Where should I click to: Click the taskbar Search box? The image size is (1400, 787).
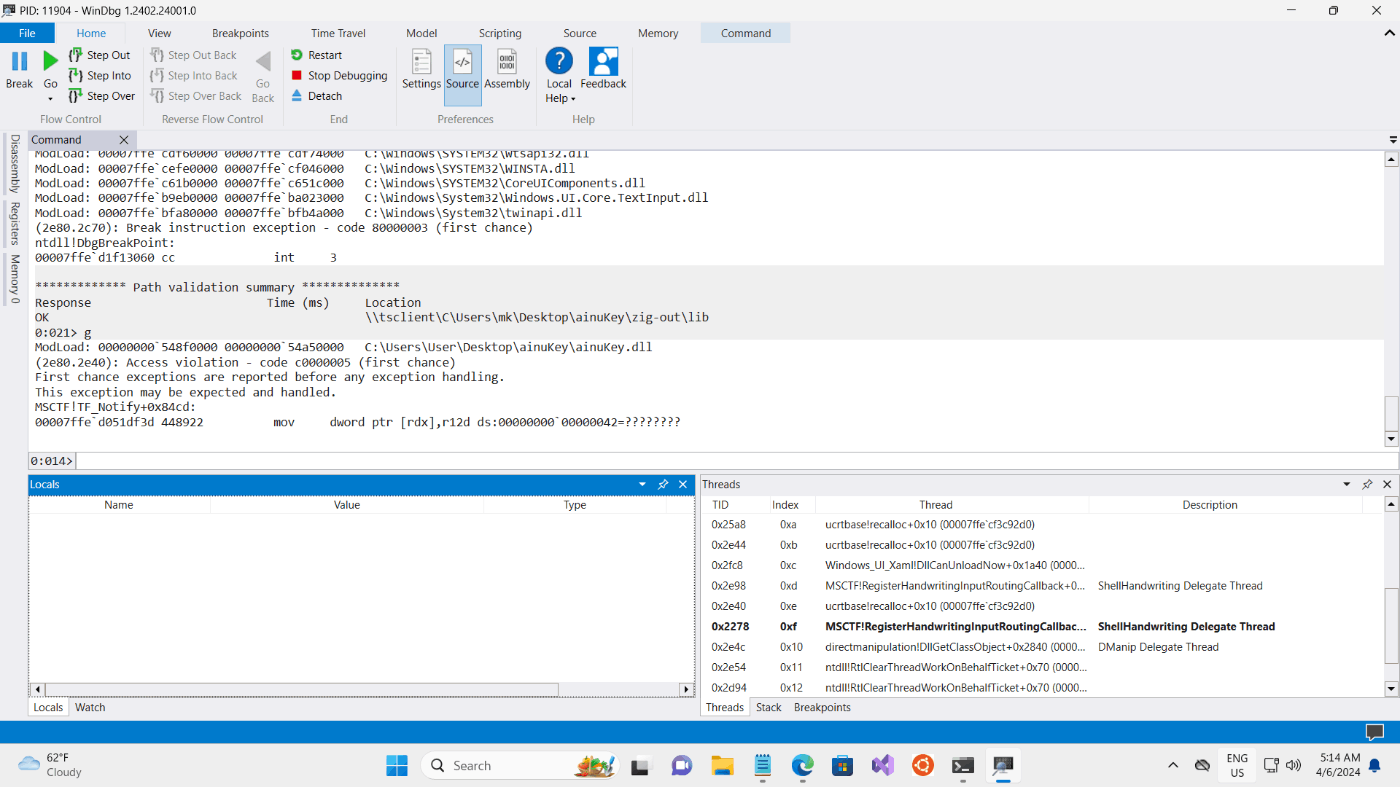[518, 765]
